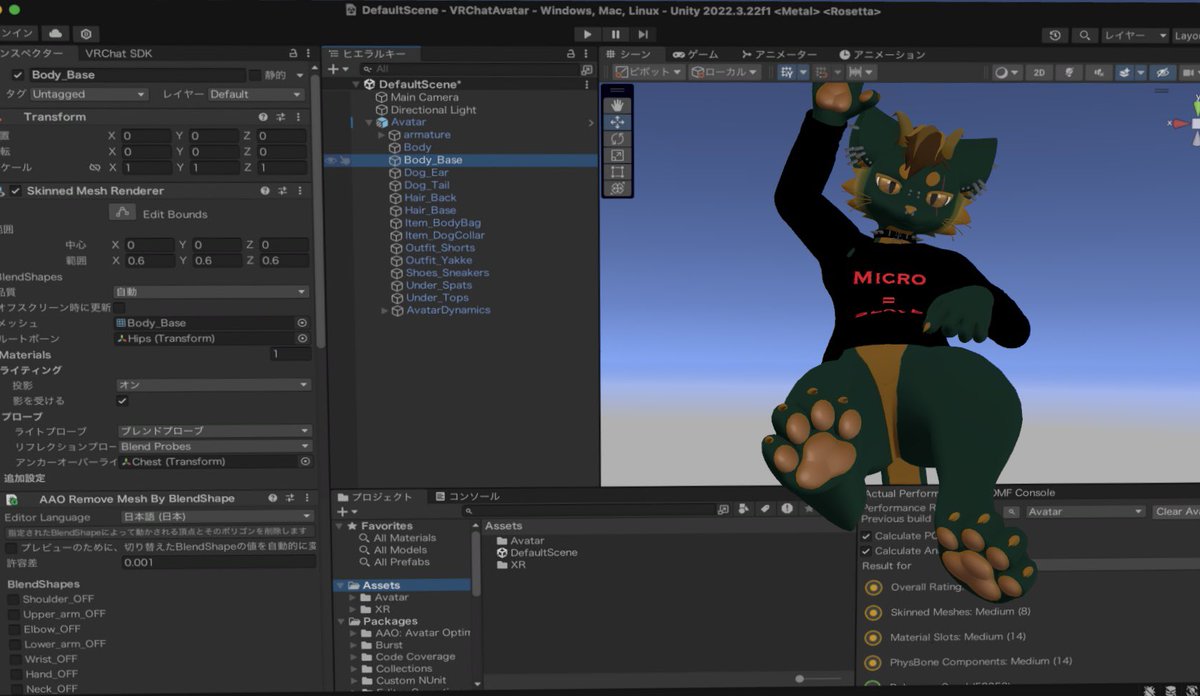Expand the armature tree item
Image resolution: width=1200 pixels, height=696 pixels.
coord(382,135)
